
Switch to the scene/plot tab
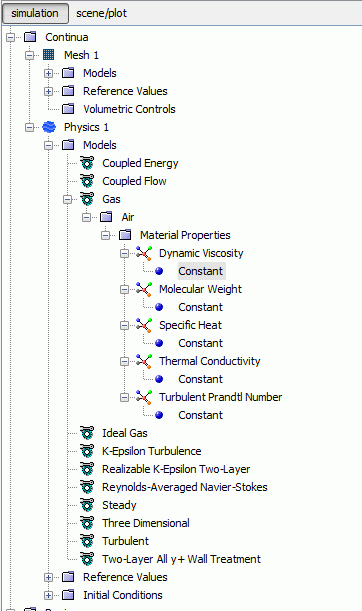coord(101,13)
